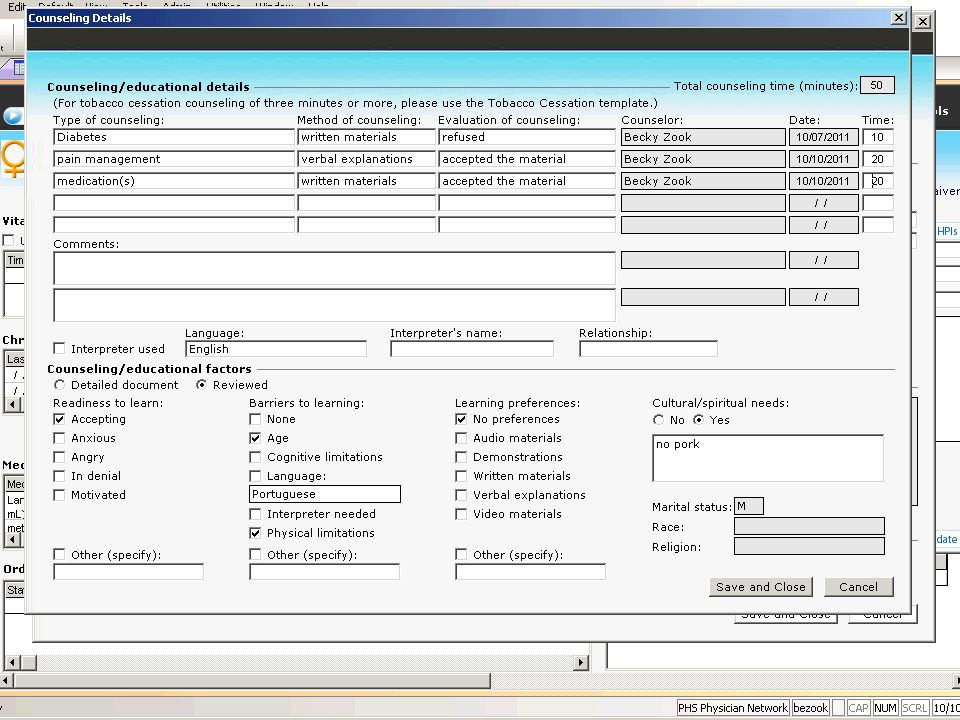The image size is (960, 720).
Task: Tick the Demonstrations checkbox
Action: click(461, 457)
